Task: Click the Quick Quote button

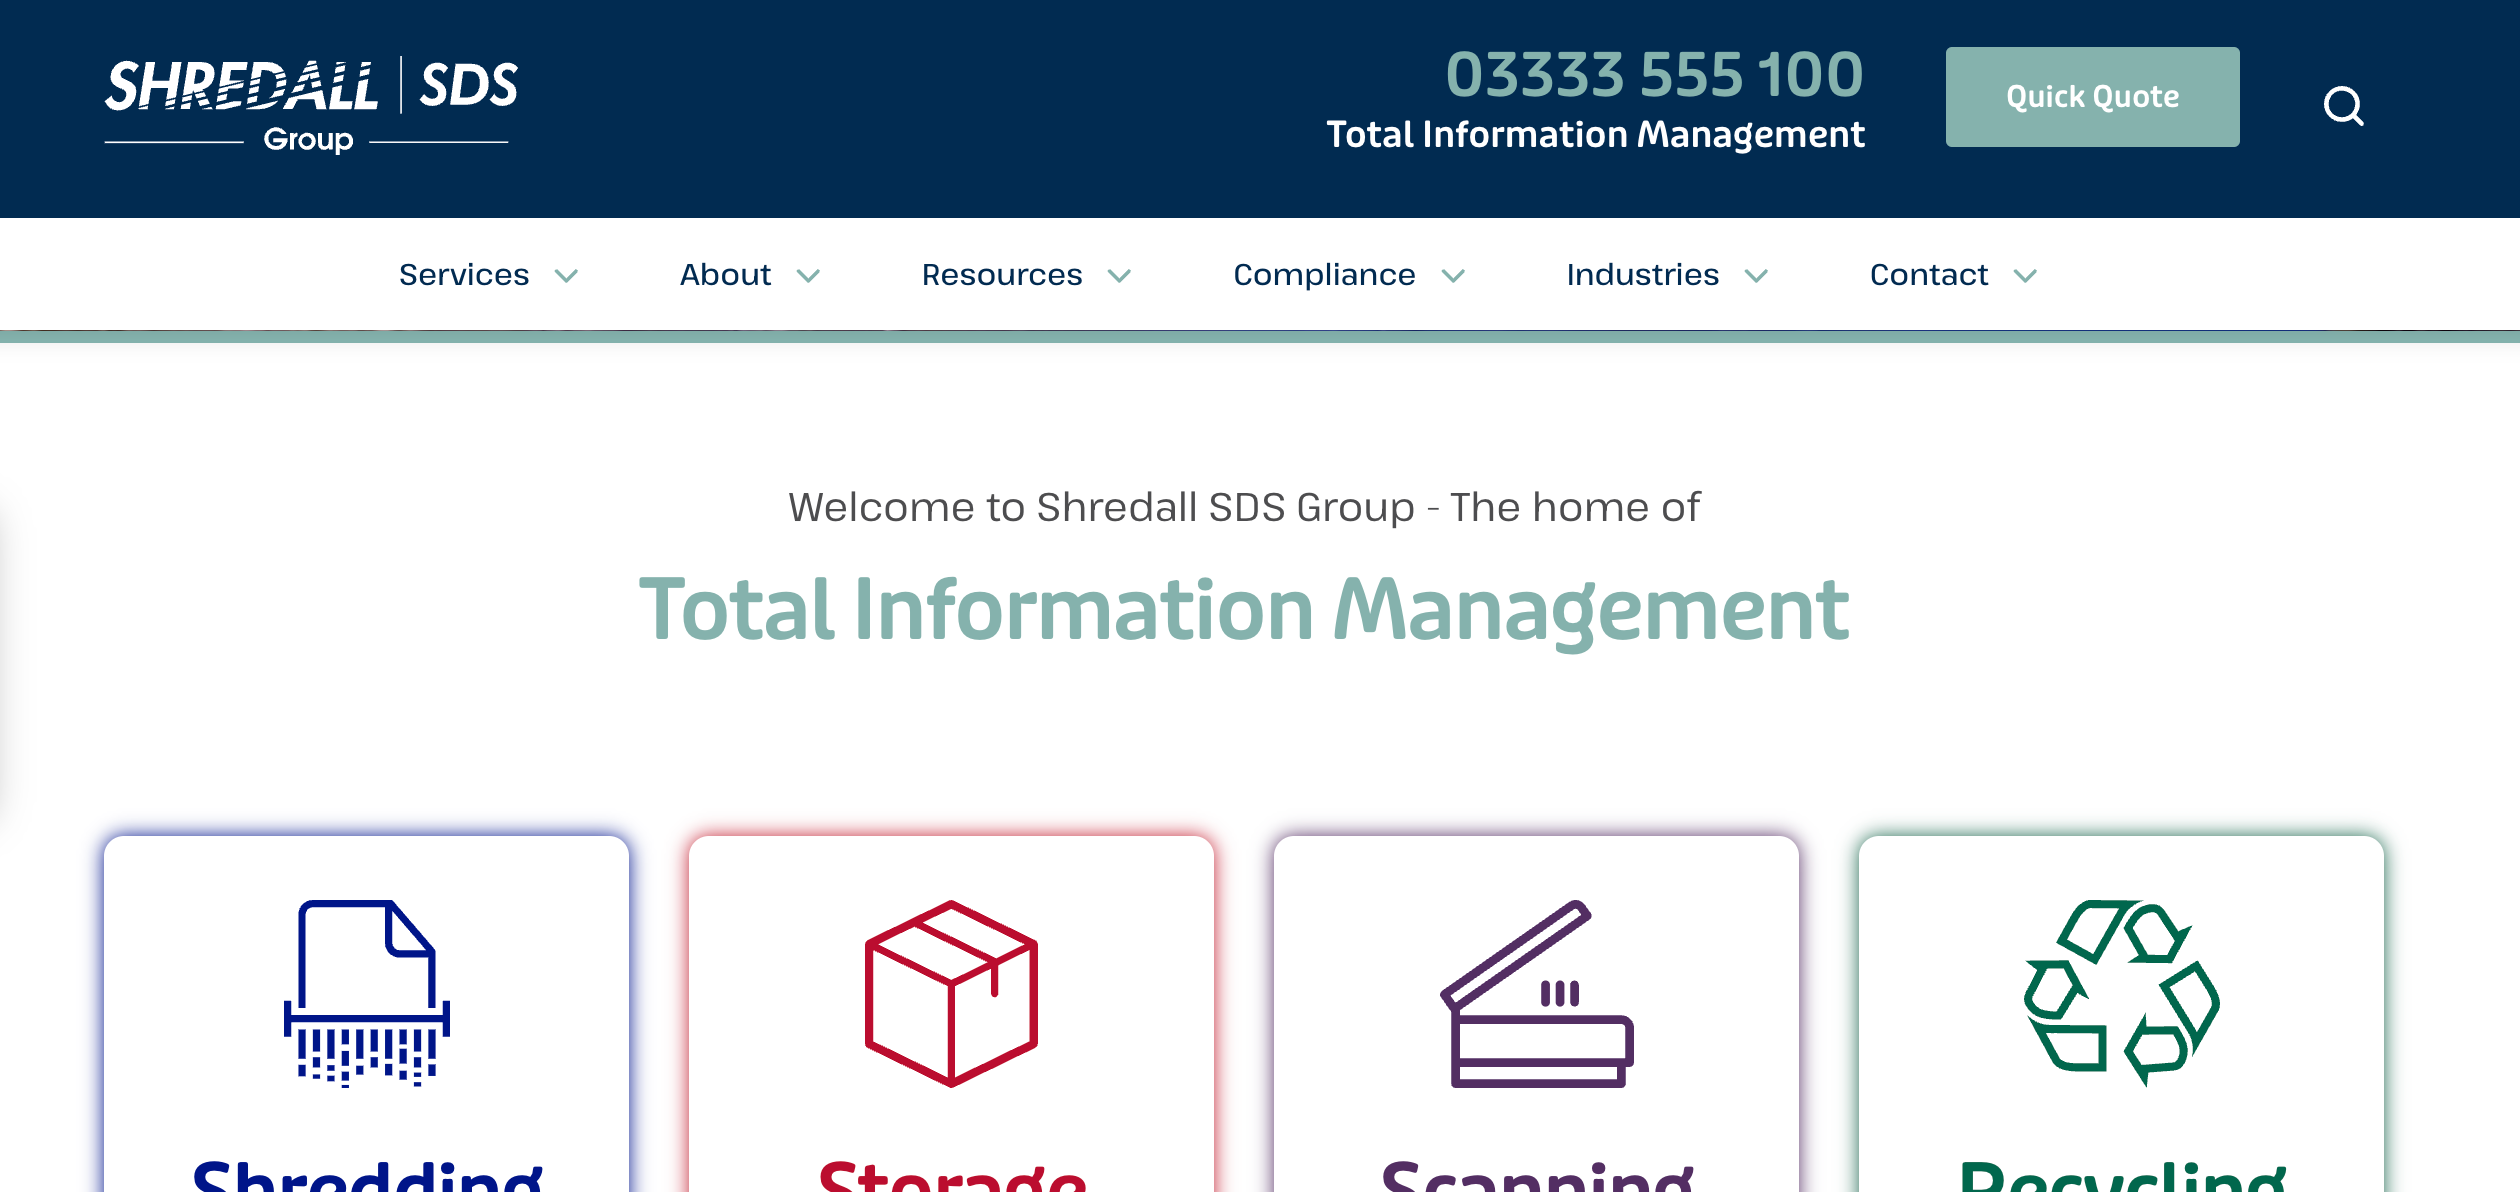Action: pos(2092,97)
